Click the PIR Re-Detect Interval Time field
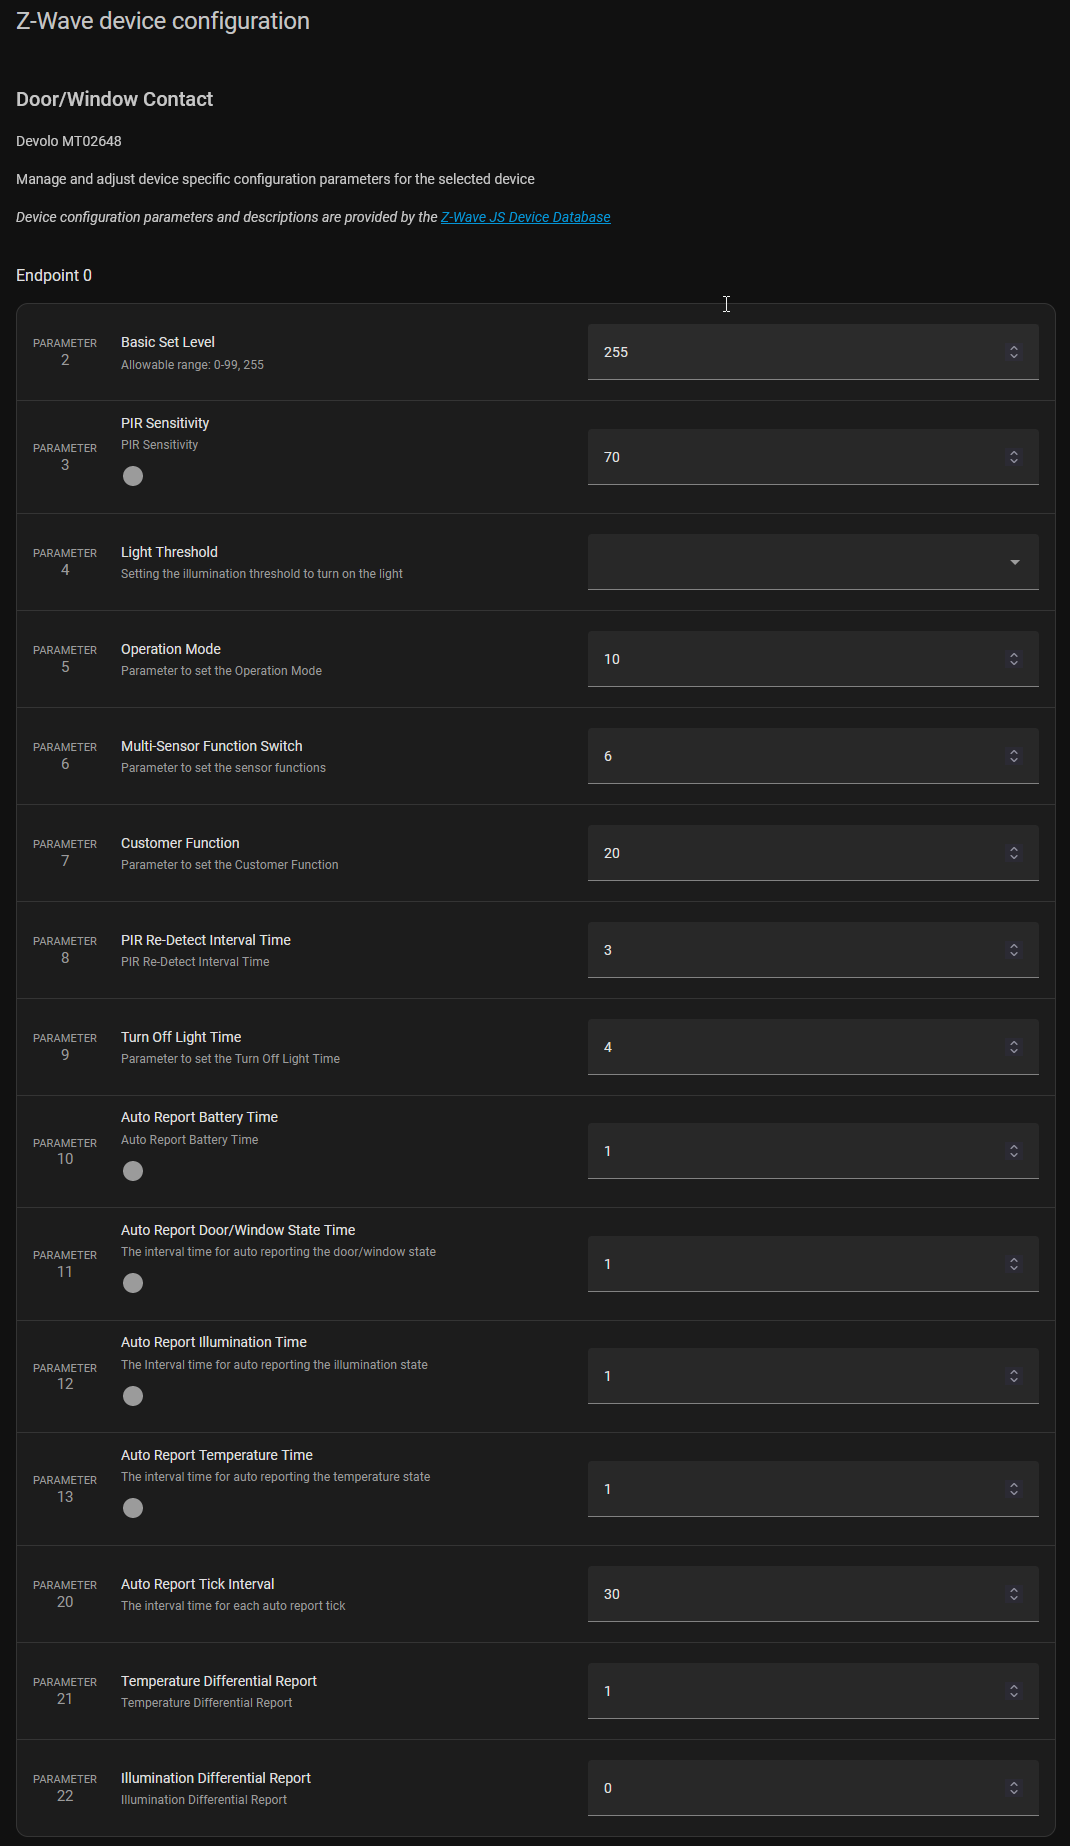Image resolution: width=1070 pixels, height=1846 pixels. click(x=790, y=950)
